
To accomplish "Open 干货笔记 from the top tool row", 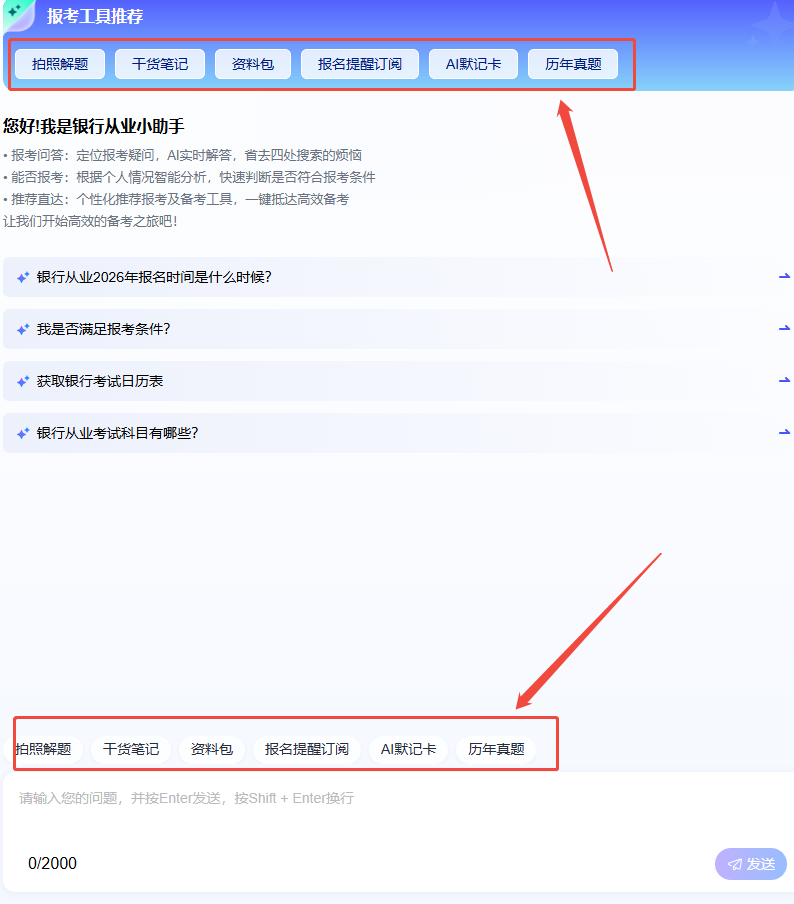I will tap(160, 64).
